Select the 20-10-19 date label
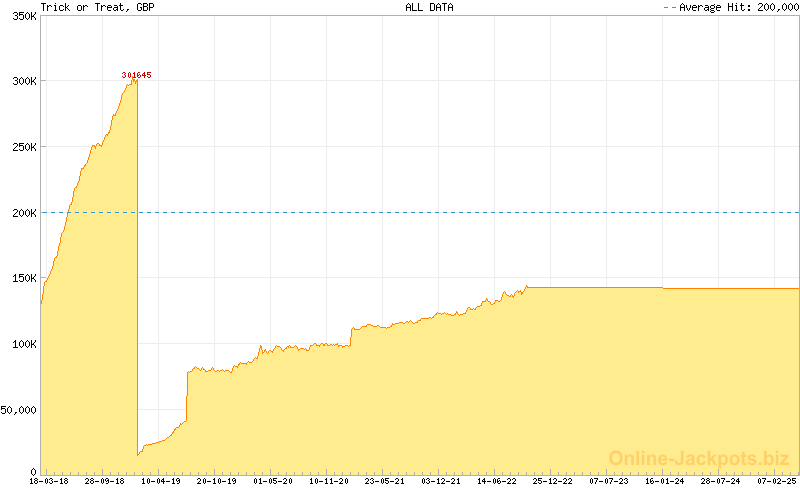The image size is (800, 490). pyautogui.click(x=217, y=481)
